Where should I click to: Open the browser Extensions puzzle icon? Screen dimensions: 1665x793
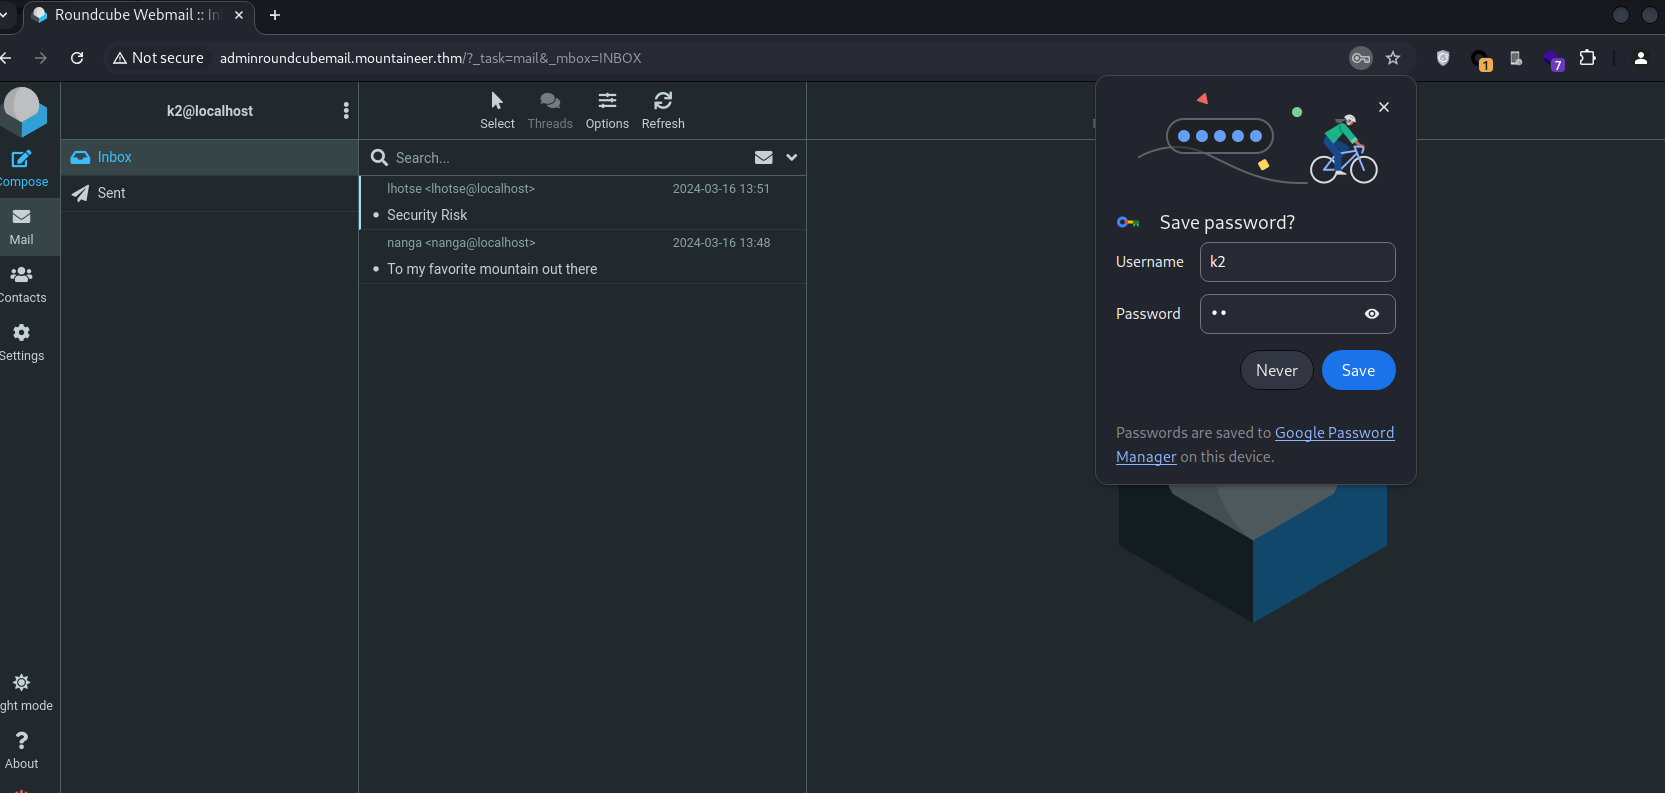pyautogui.click(x=1587, y=58)
